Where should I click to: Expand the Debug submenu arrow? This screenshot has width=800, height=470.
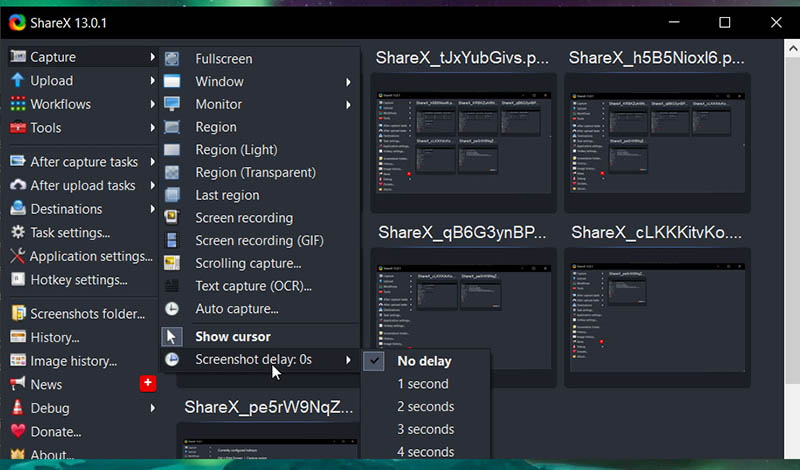(152, 408)
